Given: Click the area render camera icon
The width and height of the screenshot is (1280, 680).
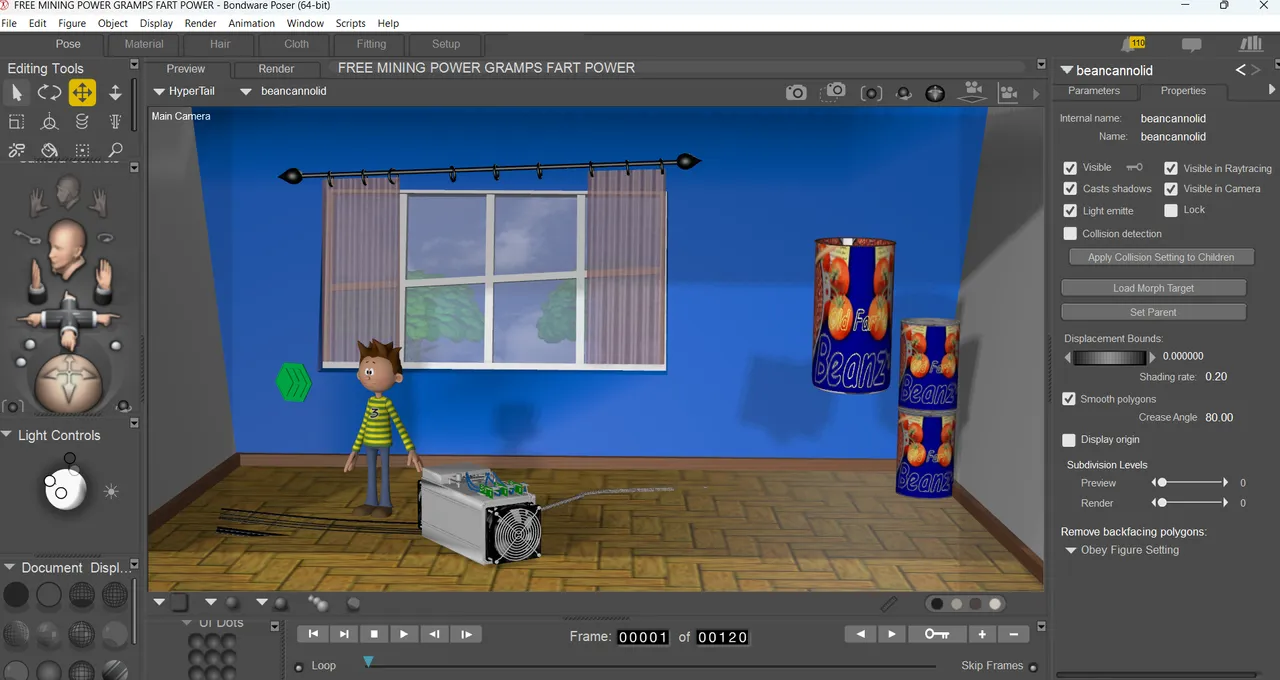Looking at the screenshot, I should coord(833,91).
